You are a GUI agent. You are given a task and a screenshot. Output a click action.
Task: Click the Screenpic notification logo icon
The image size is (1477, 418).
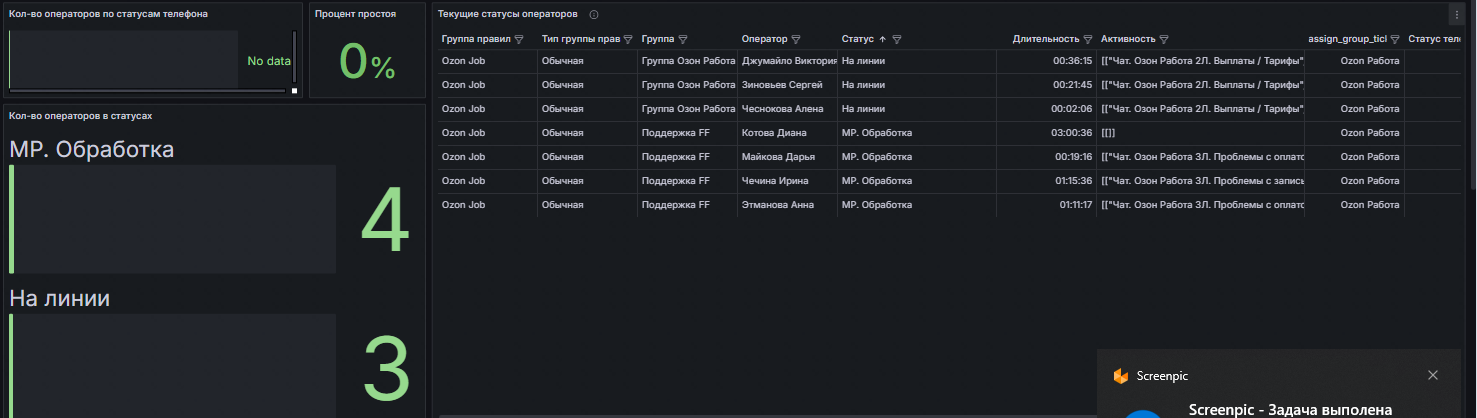coord(1121,376)
